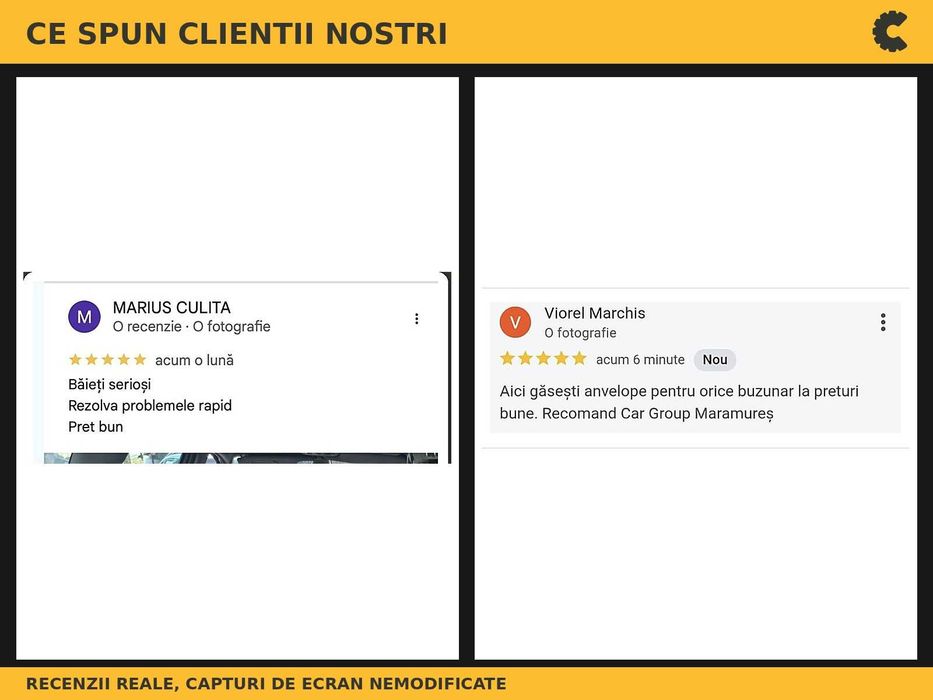This screenshot has width=933, height=700.
Task: Click the "acum 6 minute" timestamp
Action: click(640, 360)
